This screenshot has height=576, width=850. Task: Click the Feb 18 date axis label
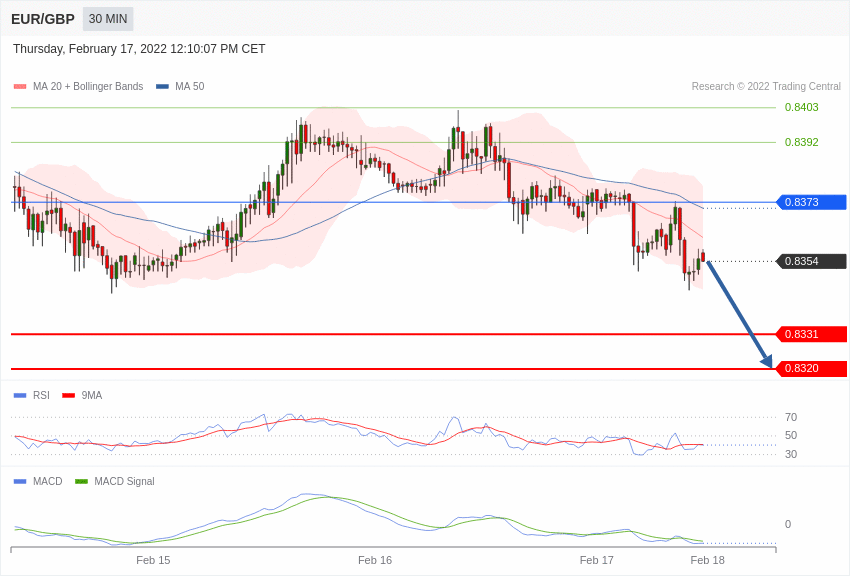point(707,560)
